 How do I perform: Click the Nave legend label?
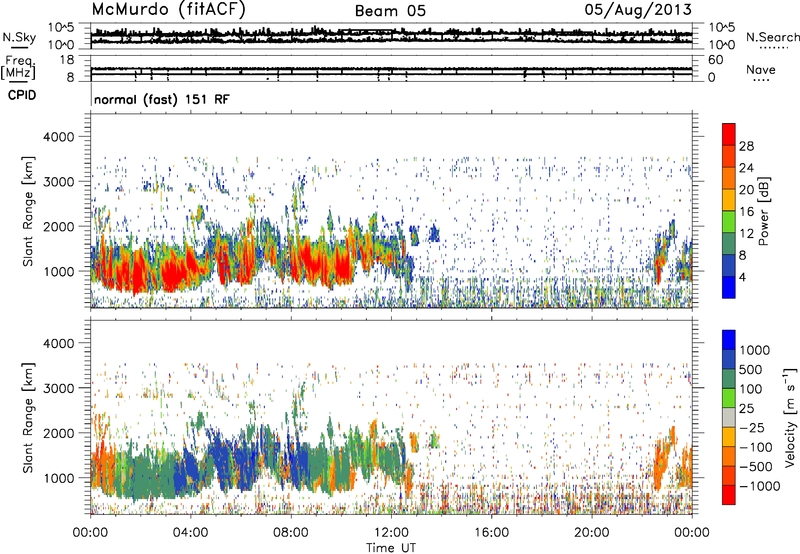pos(761,69)
